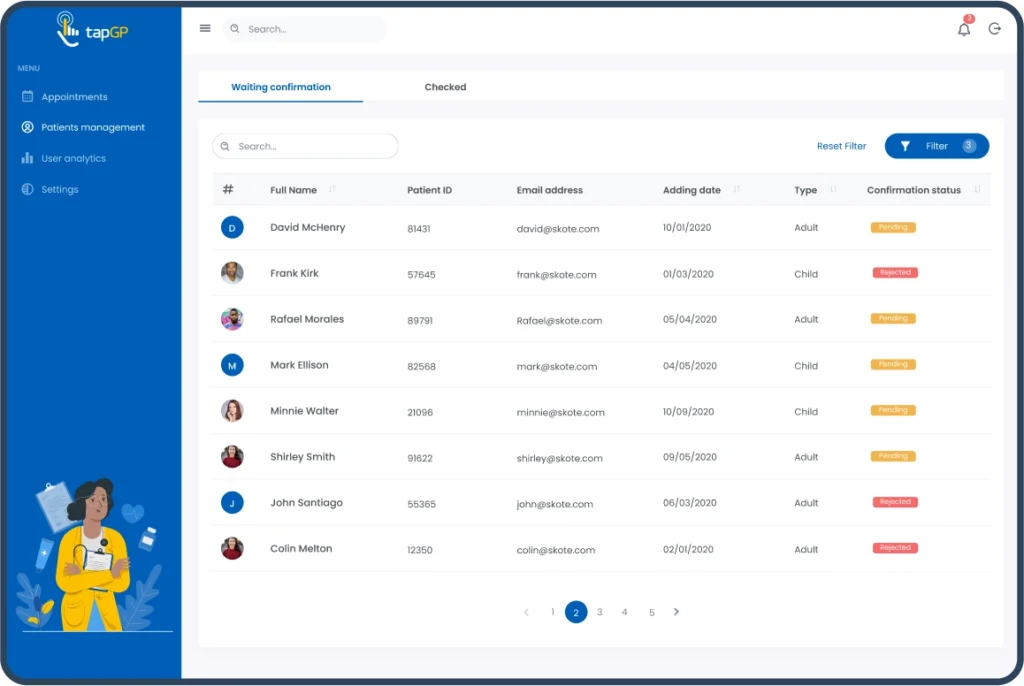Open the notifications bell icon
The width and height of the screenshot is (1024, 686).
964,29
